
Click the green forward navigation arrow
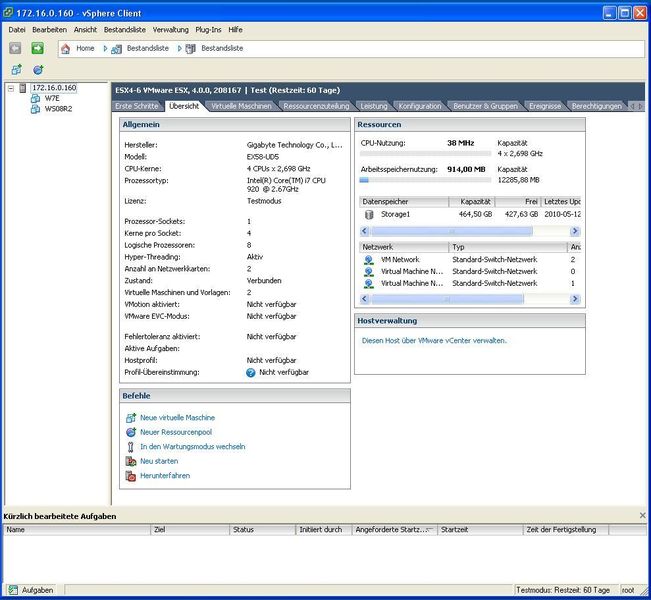pyautogui.click(x=37, y=48)
